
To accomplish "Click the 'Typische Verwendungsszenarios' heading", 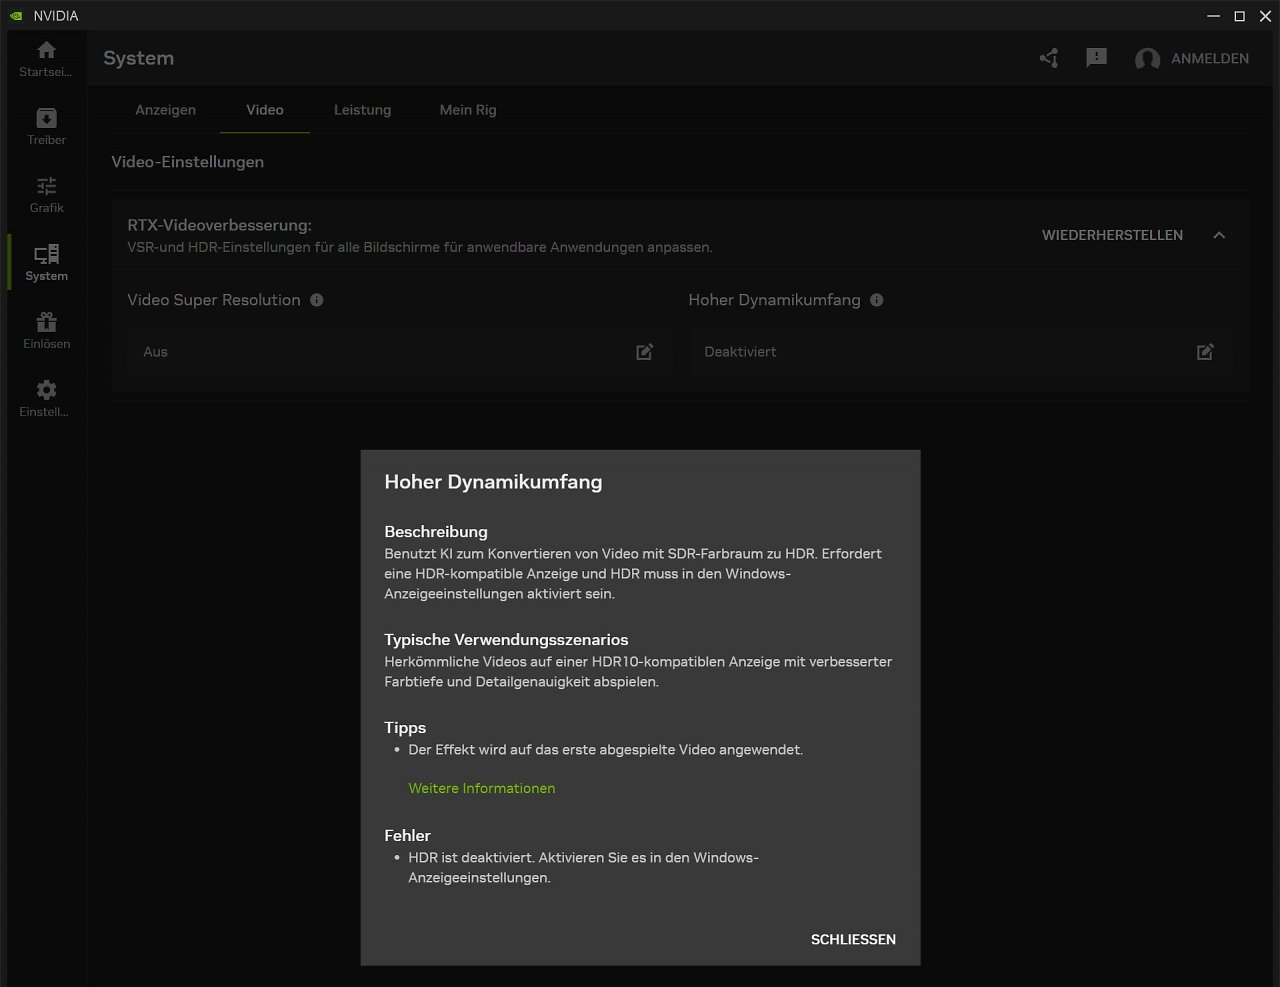I will 506,640.
